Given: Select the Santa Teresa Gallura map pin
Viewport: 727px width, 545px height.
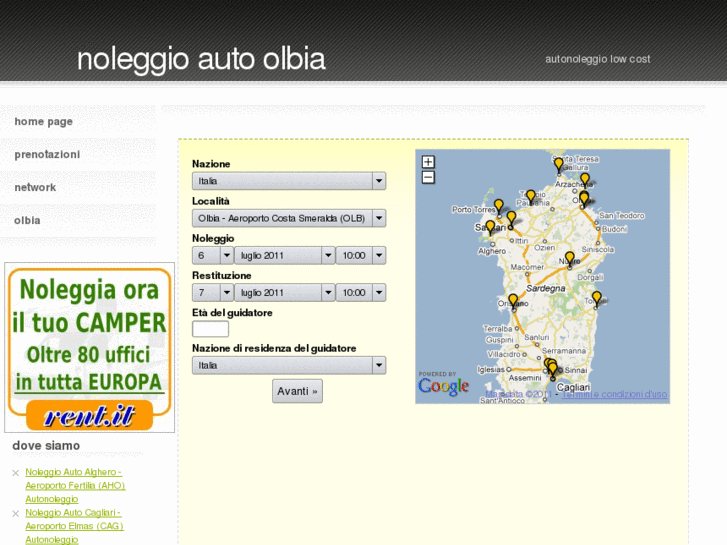Looking at the screenshot, I should tap(559, 164).
